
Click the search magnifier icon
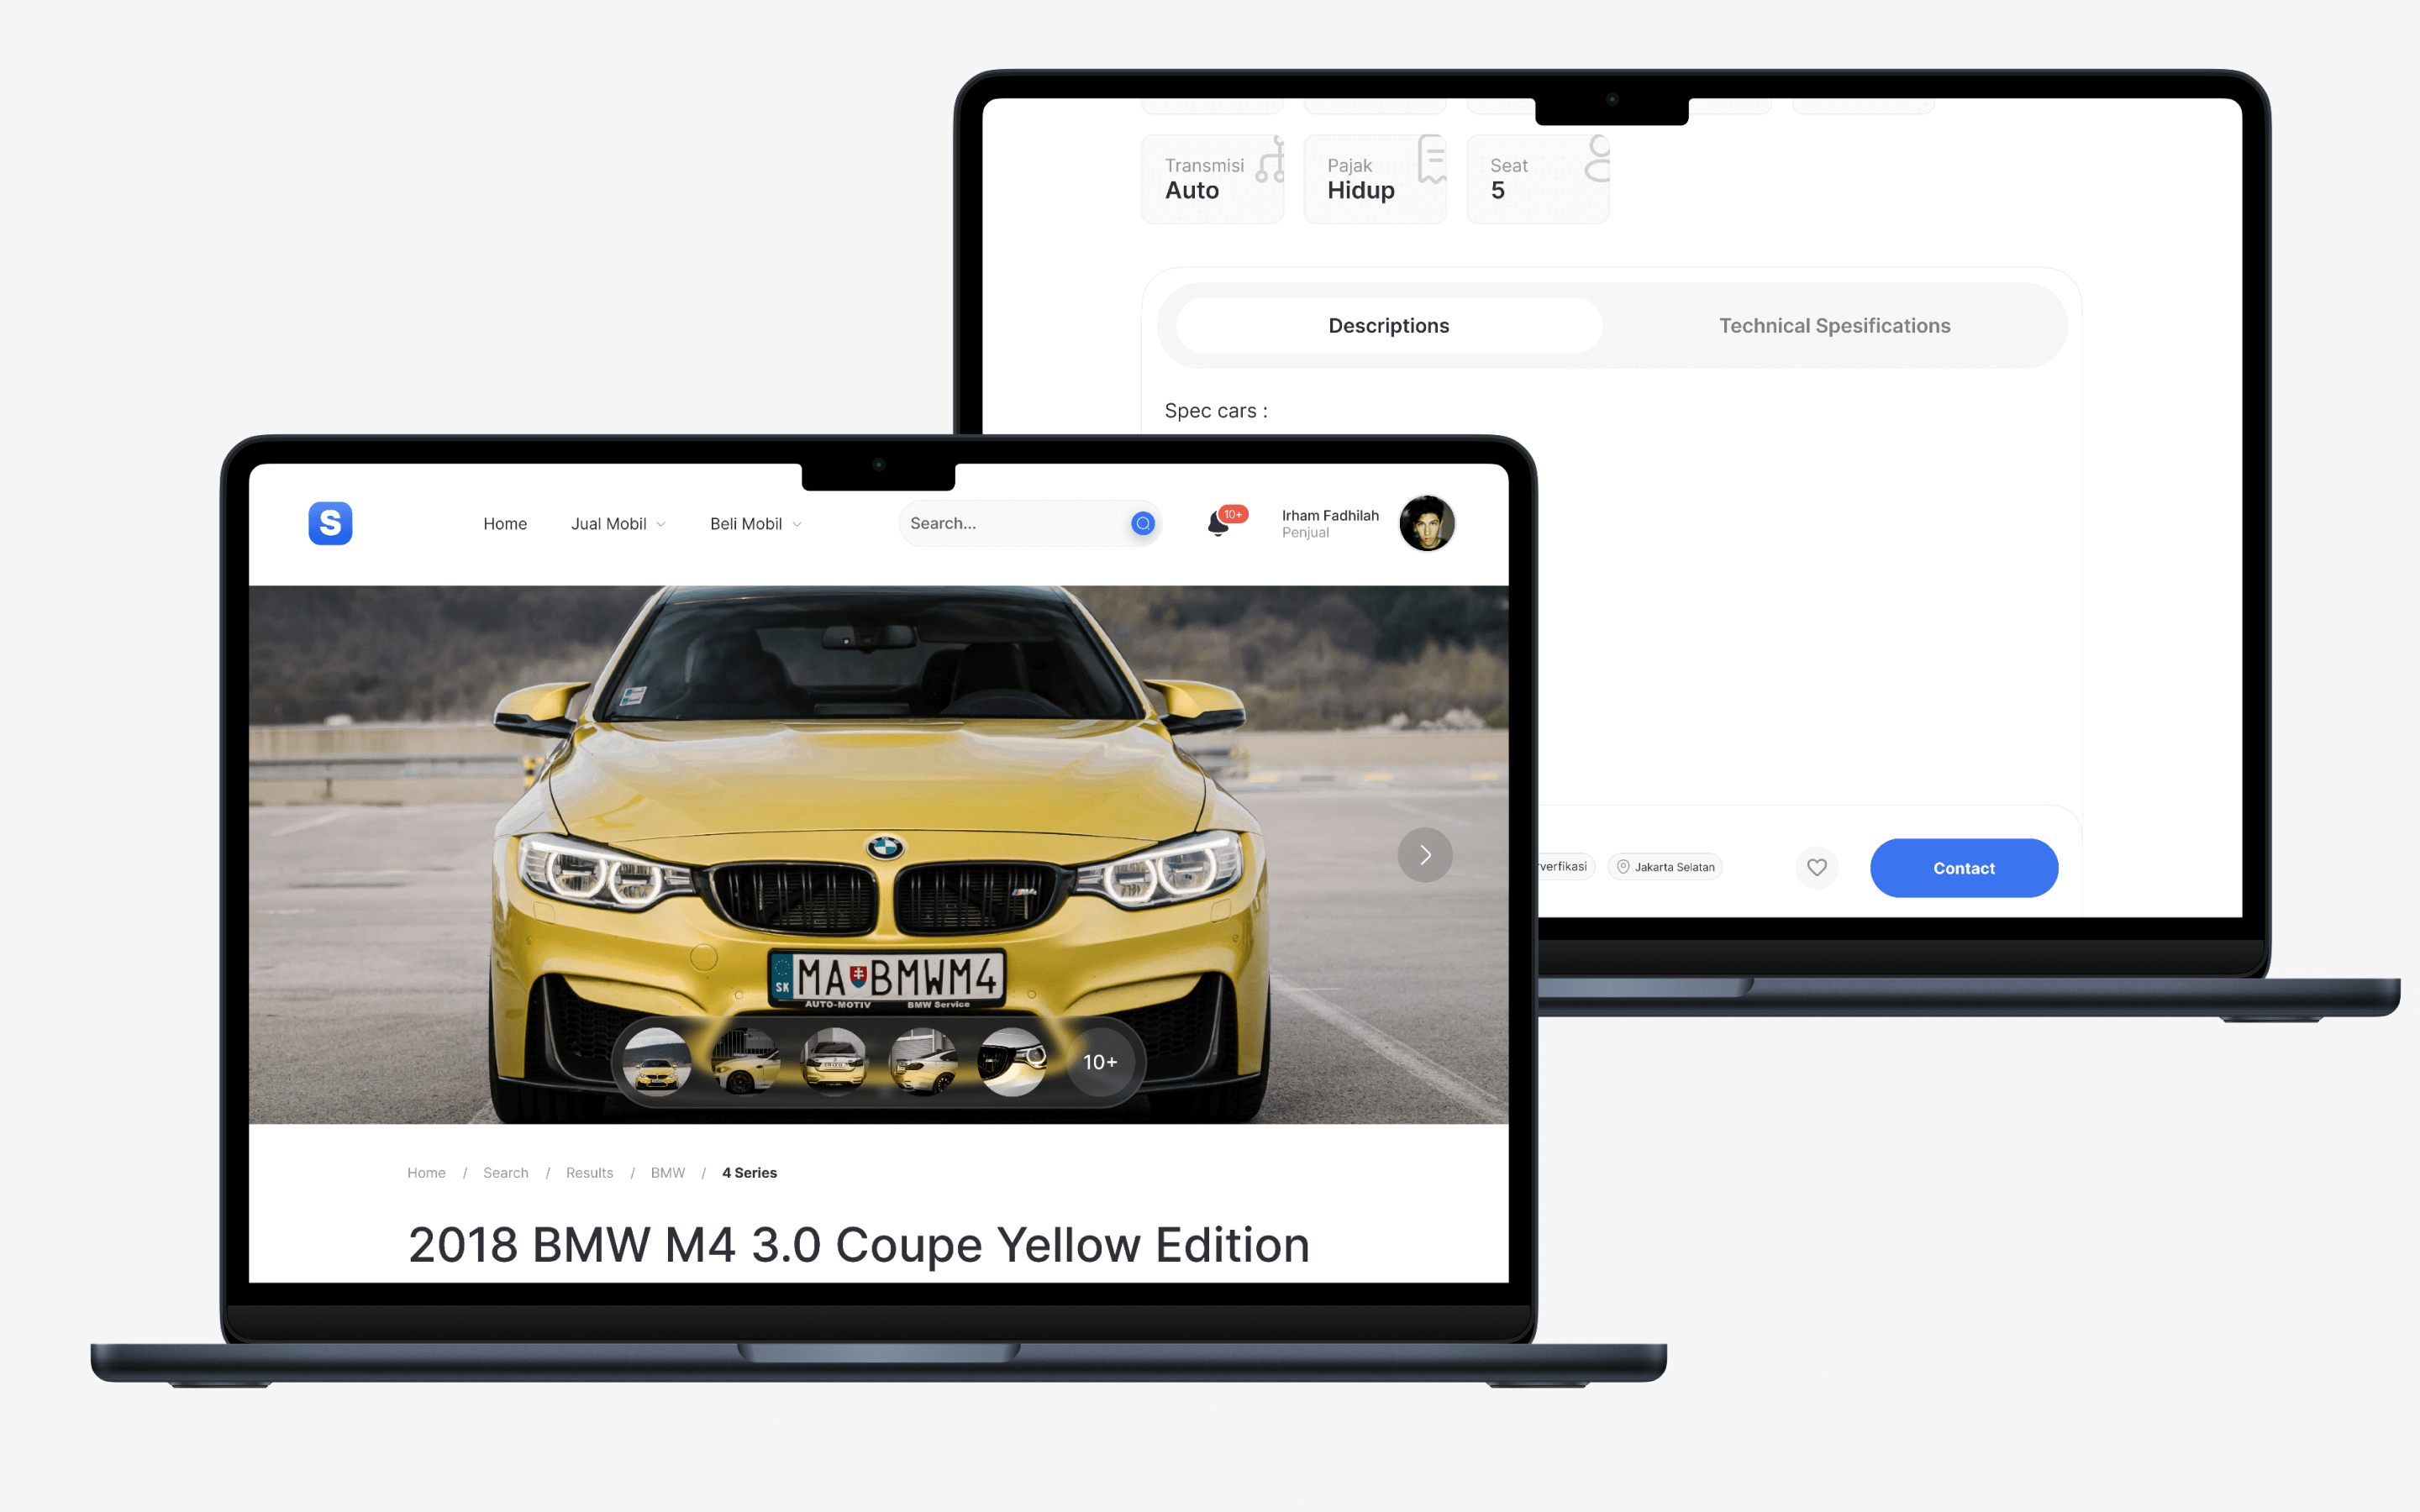pyautogui.click(x=1141, y=522)
